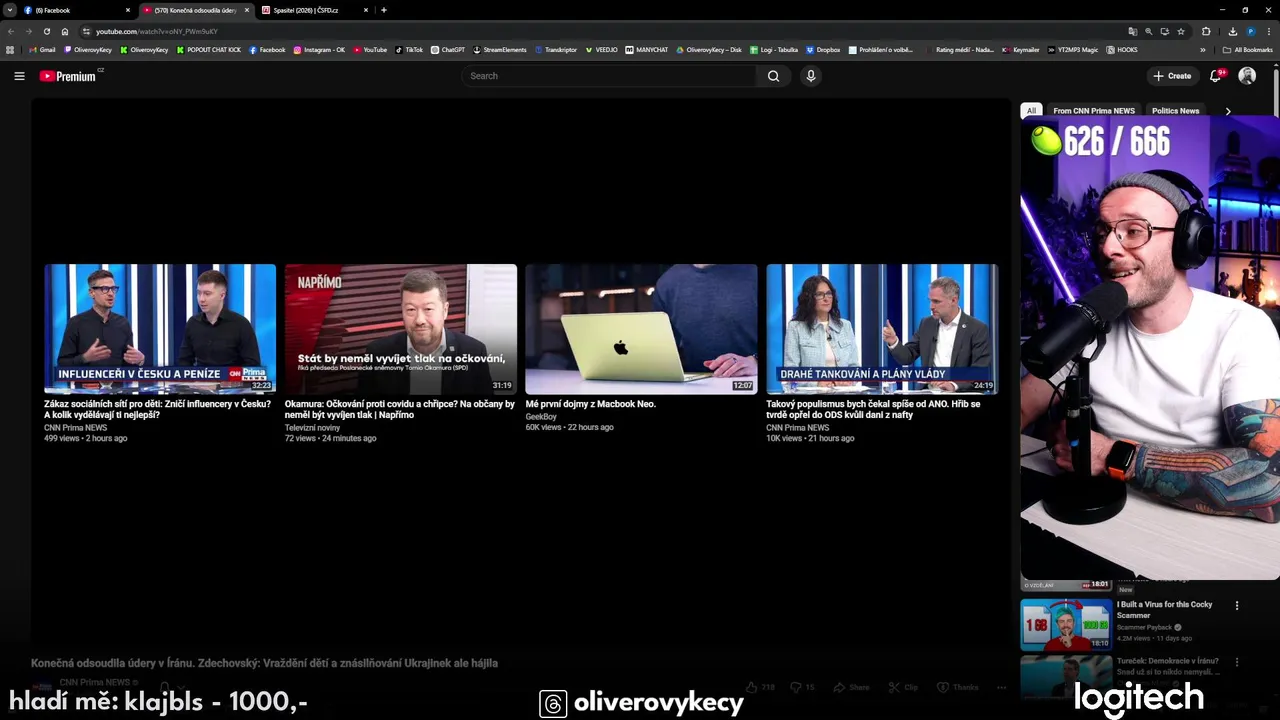Click the Thanks button below video
This screenshot has height=720, width=1280.
pos(958,687)
